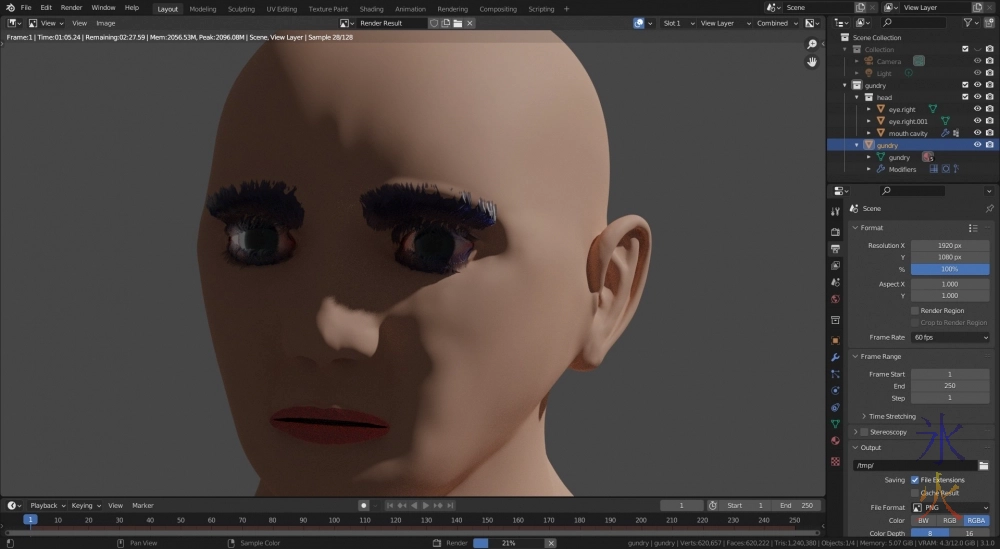Screen dimensions: 1000x549
Task: Select the BW color mode button
Action: pyautogui.click(x=923, y=521)
